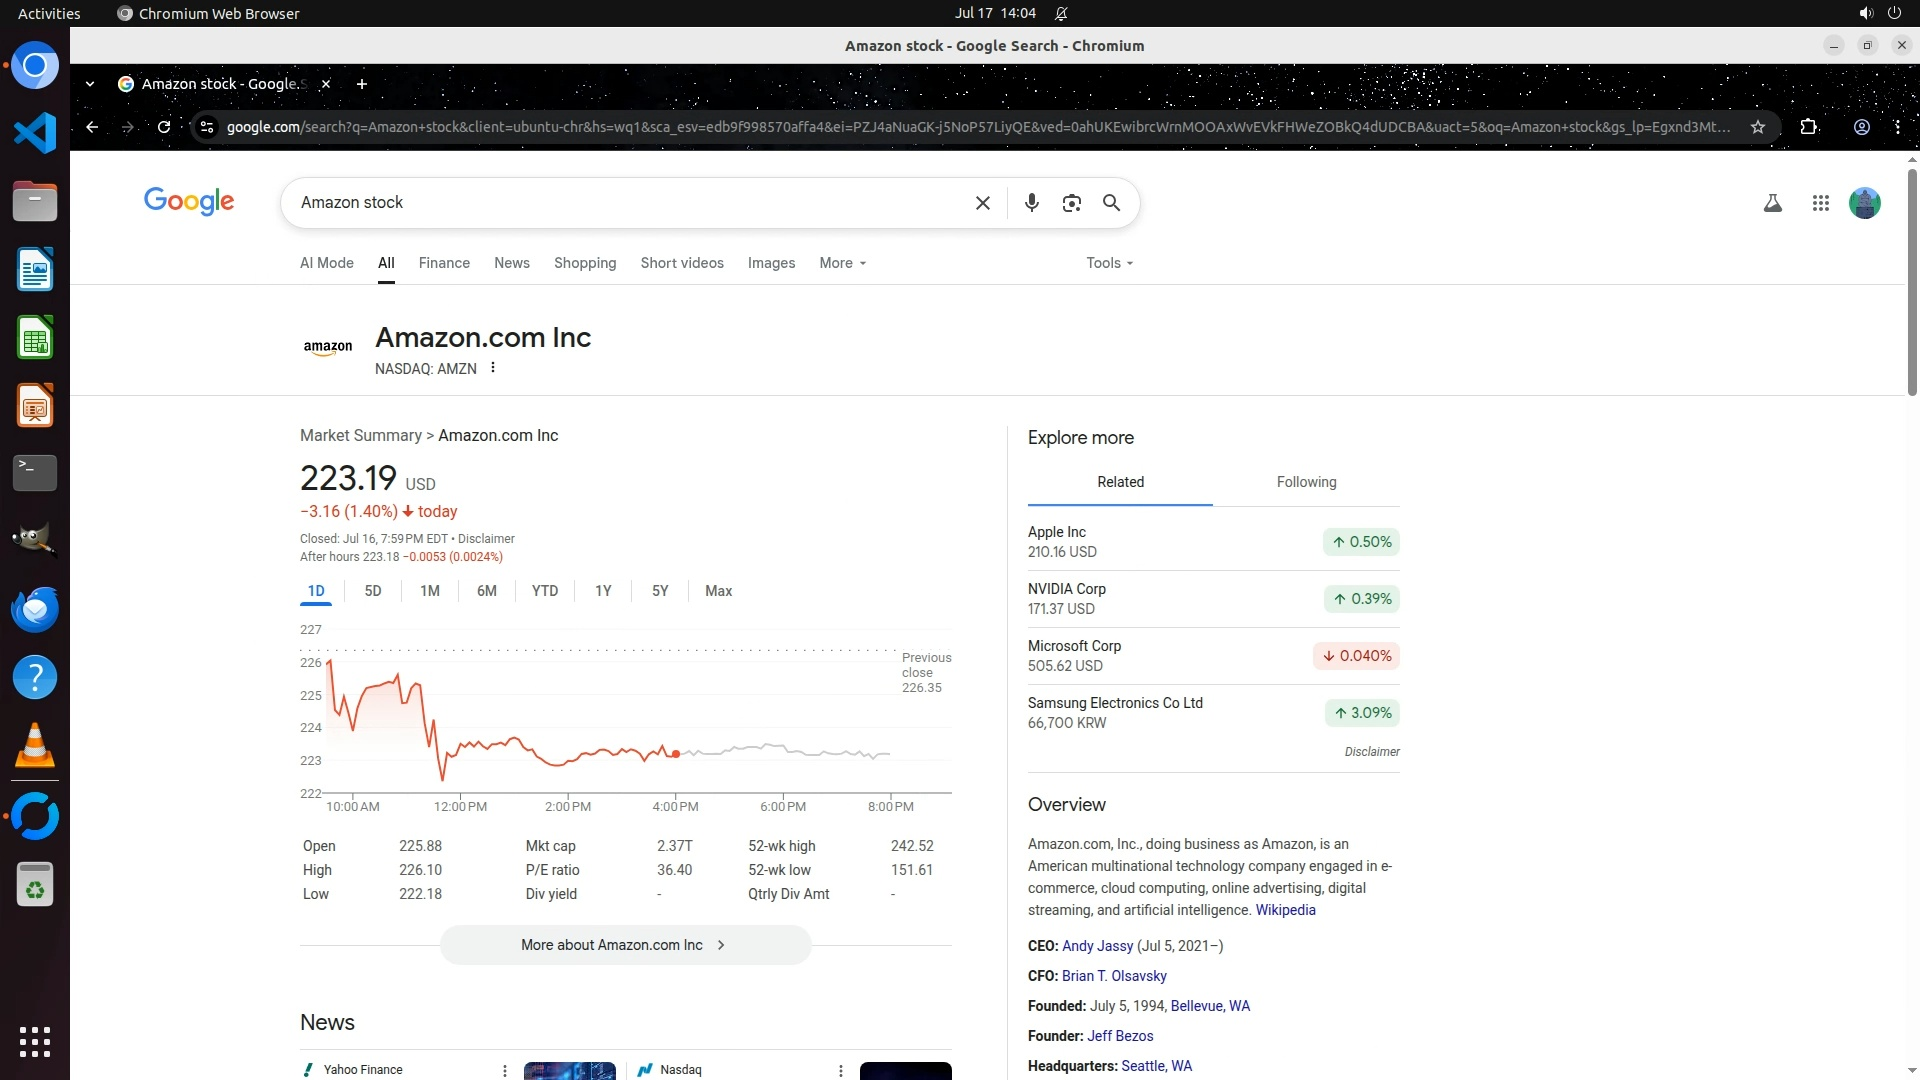The width and height of the screenshot is (1920, 1080).
Task: Reload the page
Action: coord(164,127)
